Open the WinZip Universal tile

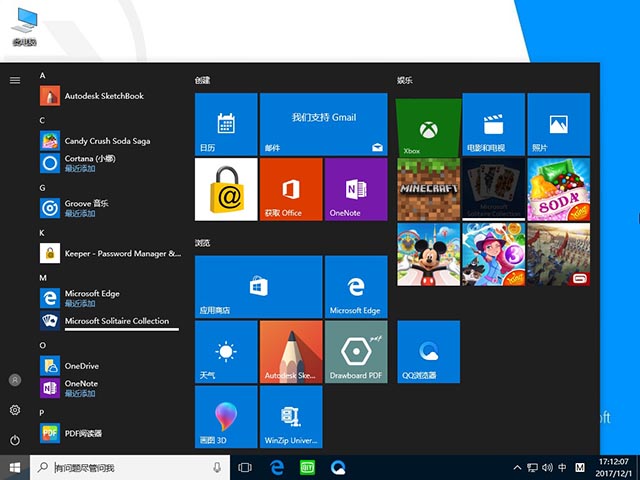pyautogui.click(x=291, y=417)
